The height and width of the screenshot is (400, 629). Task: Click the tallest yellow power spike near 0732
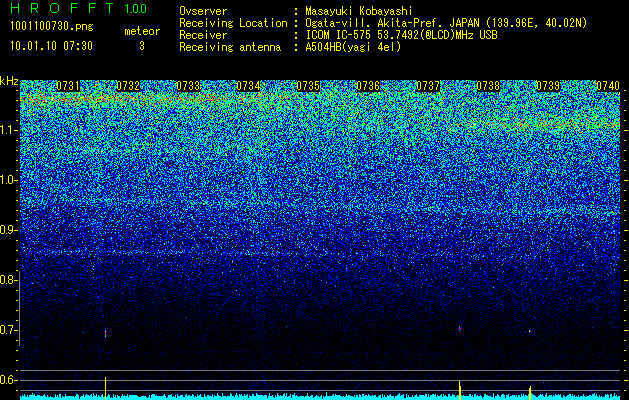pyautogui.click(x=106, y=388)
